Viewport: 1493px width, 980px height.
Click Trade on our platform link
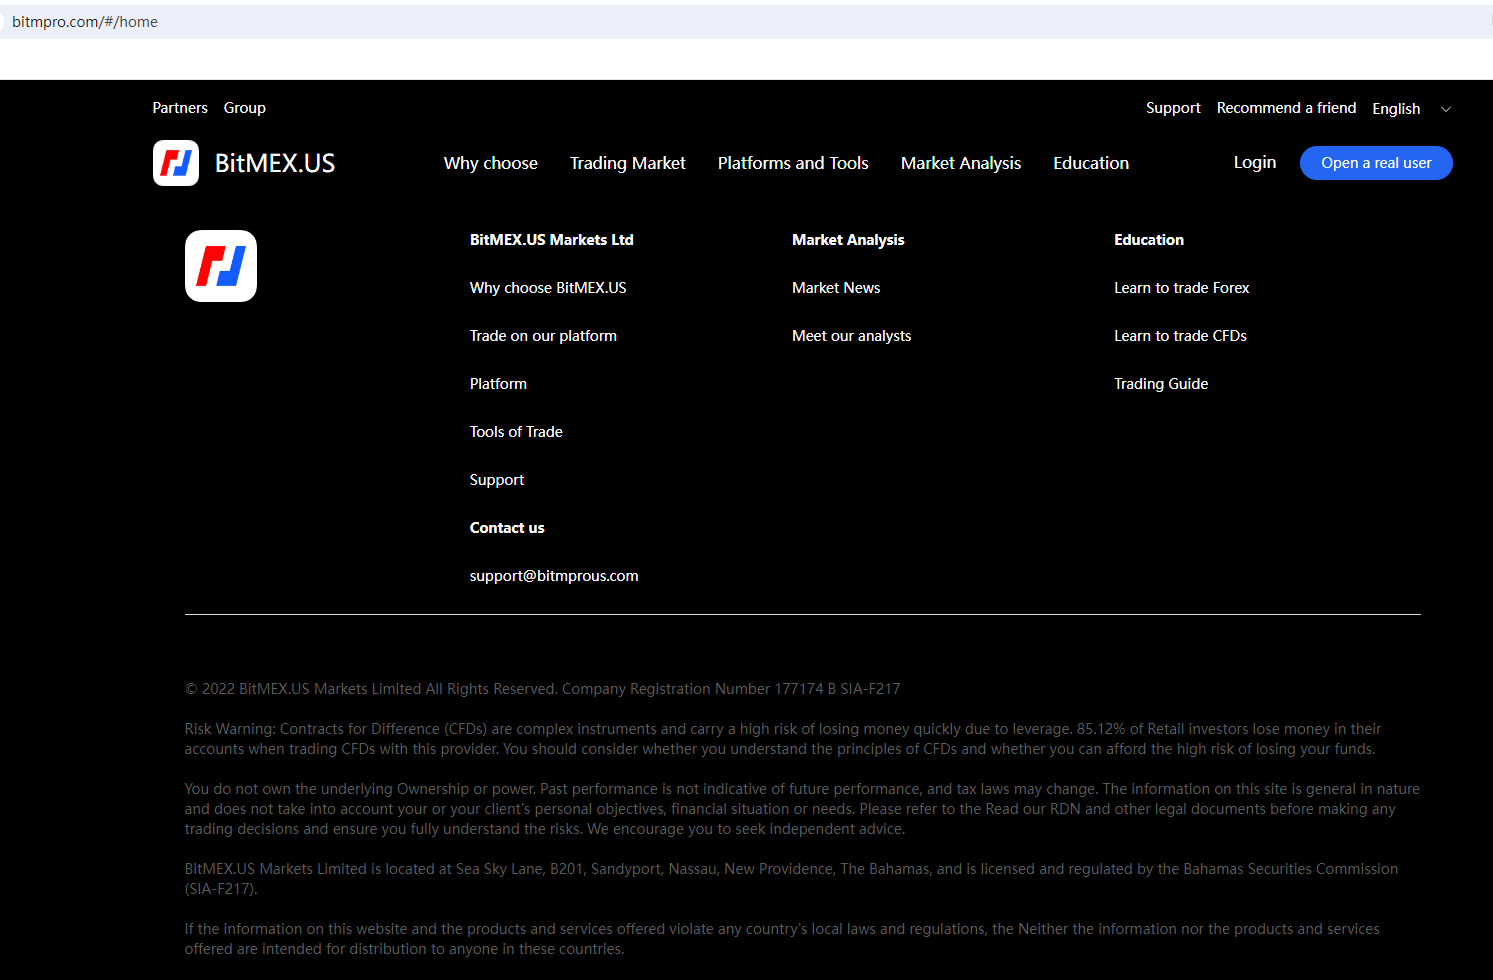[543, 336]
